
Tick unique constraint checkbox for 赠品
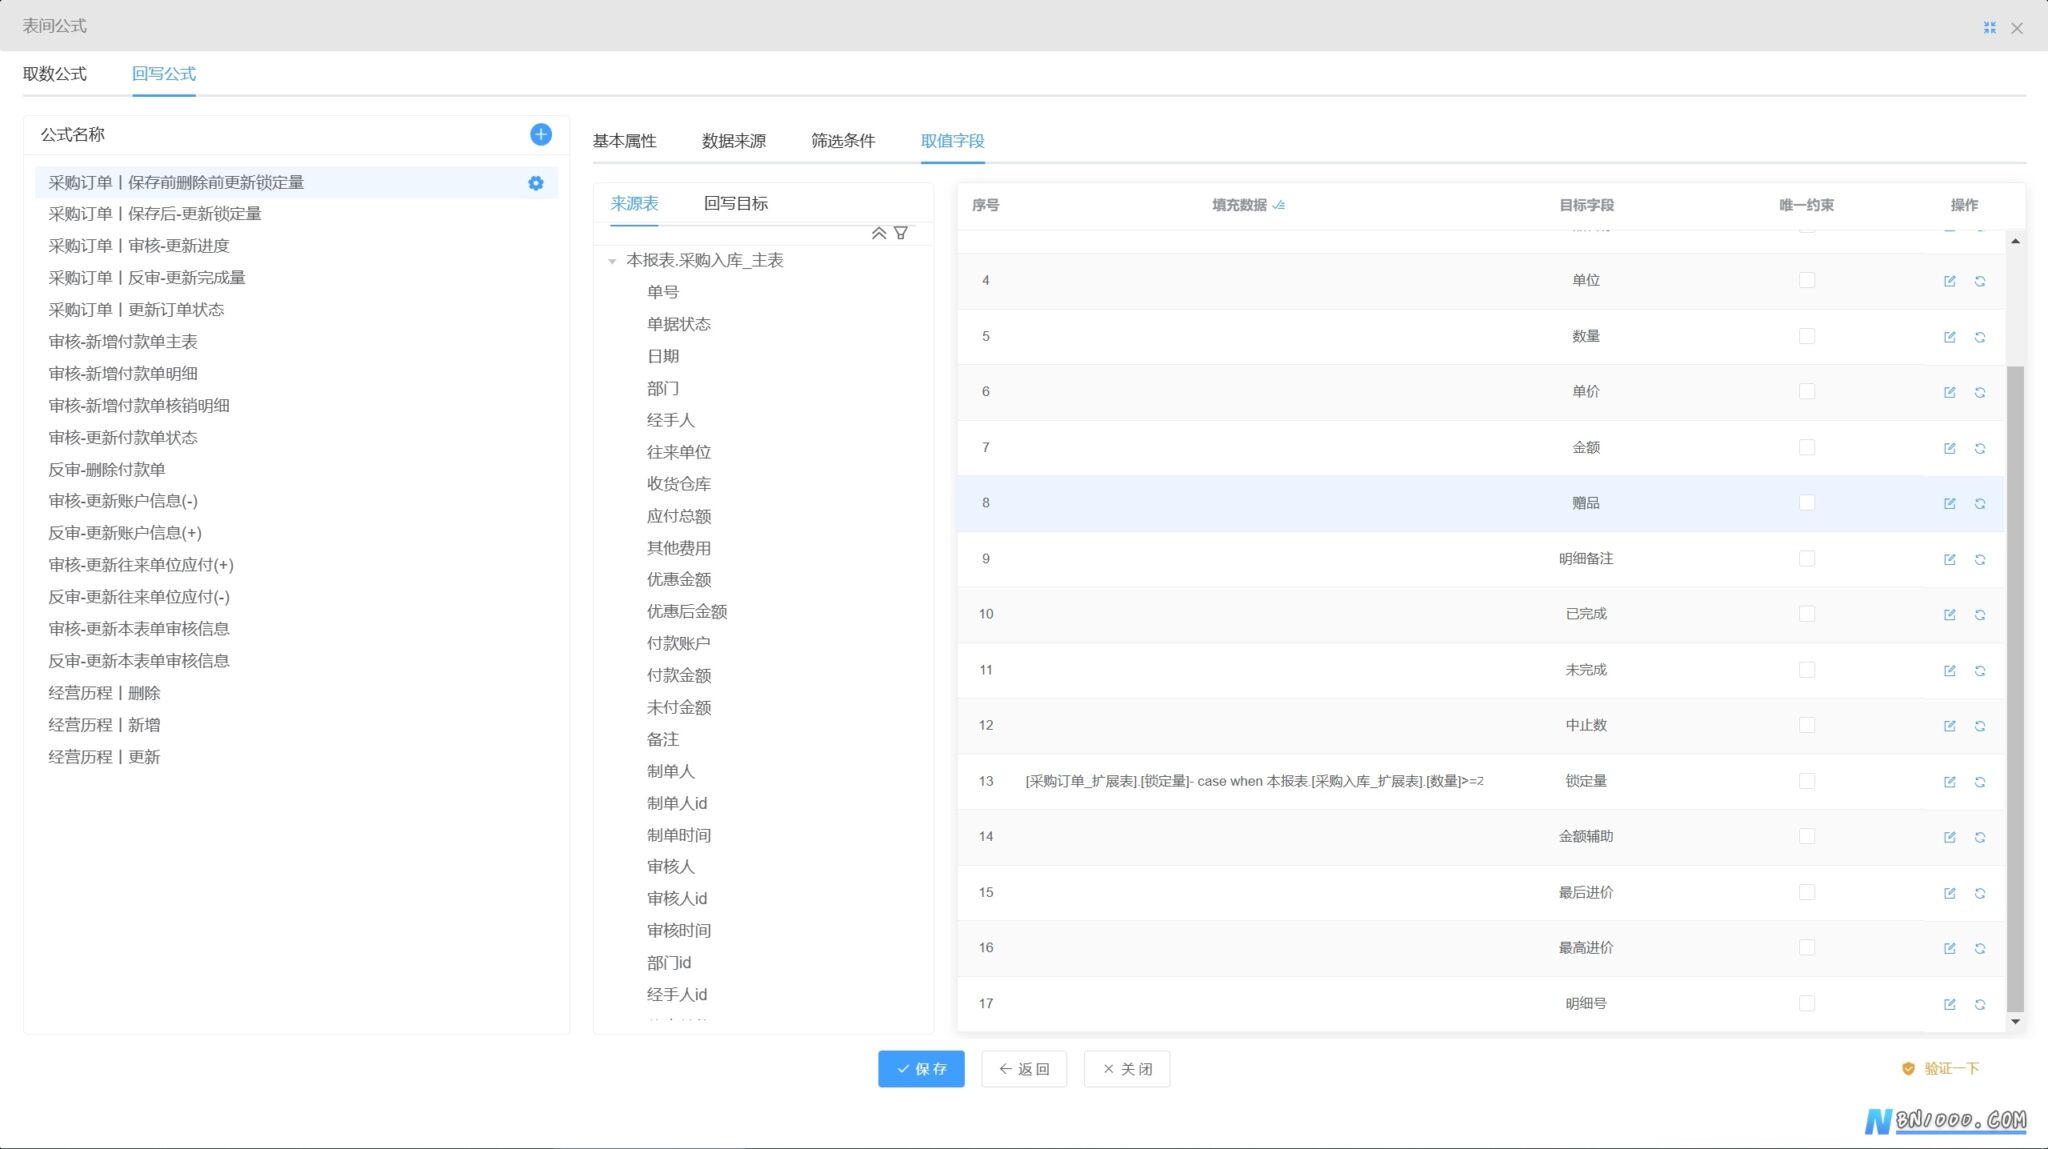point(1807,502)
